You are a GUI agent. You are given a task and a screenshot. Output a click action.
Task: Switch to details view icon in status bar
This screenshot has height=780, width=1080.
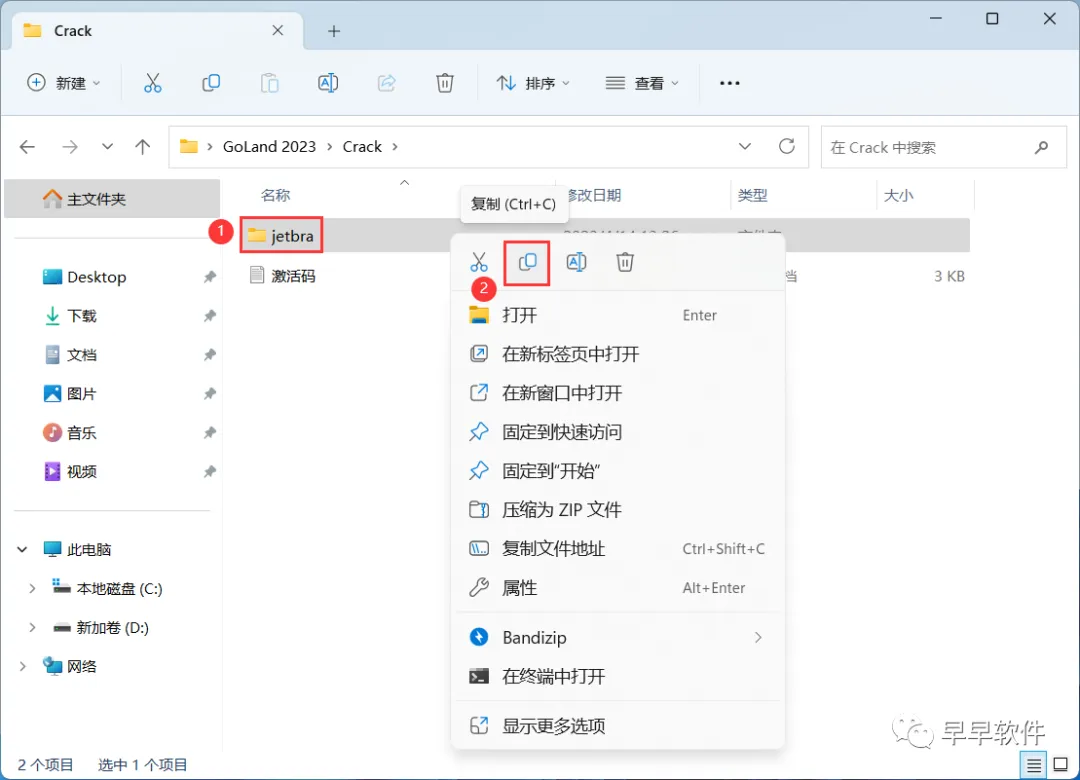click(x=1033, y=765)
